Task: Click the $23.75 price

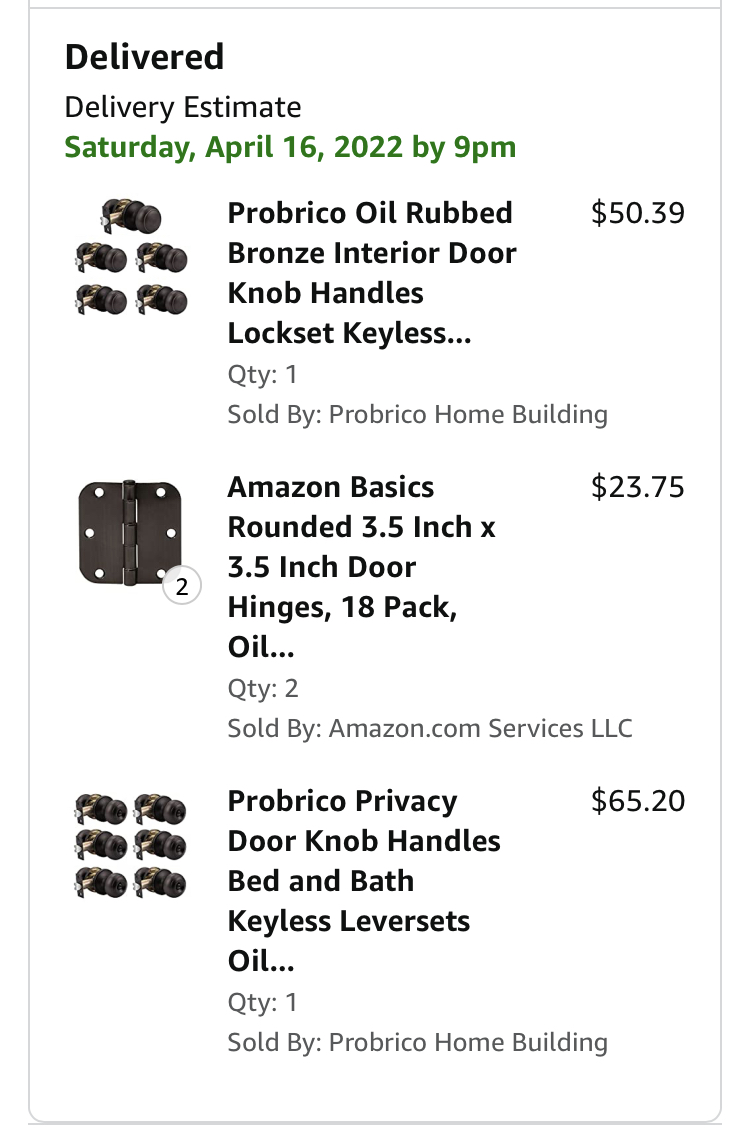Action: (638, 487)
